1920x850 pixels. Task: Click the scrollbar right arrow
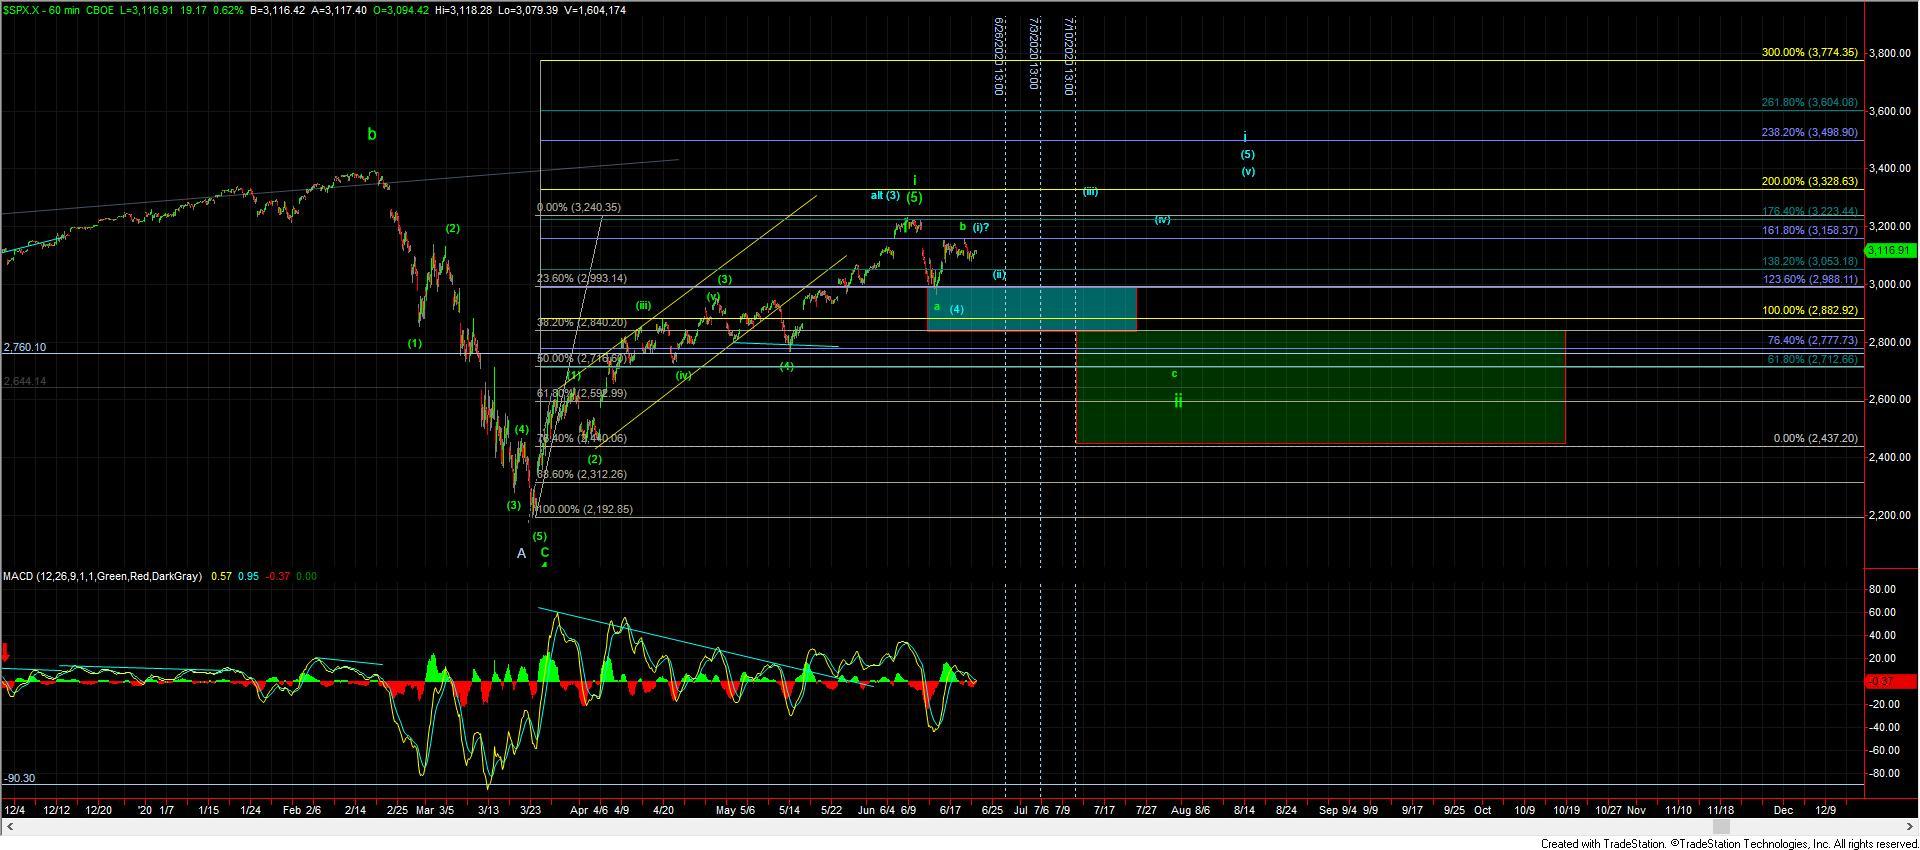point(1911,827)
